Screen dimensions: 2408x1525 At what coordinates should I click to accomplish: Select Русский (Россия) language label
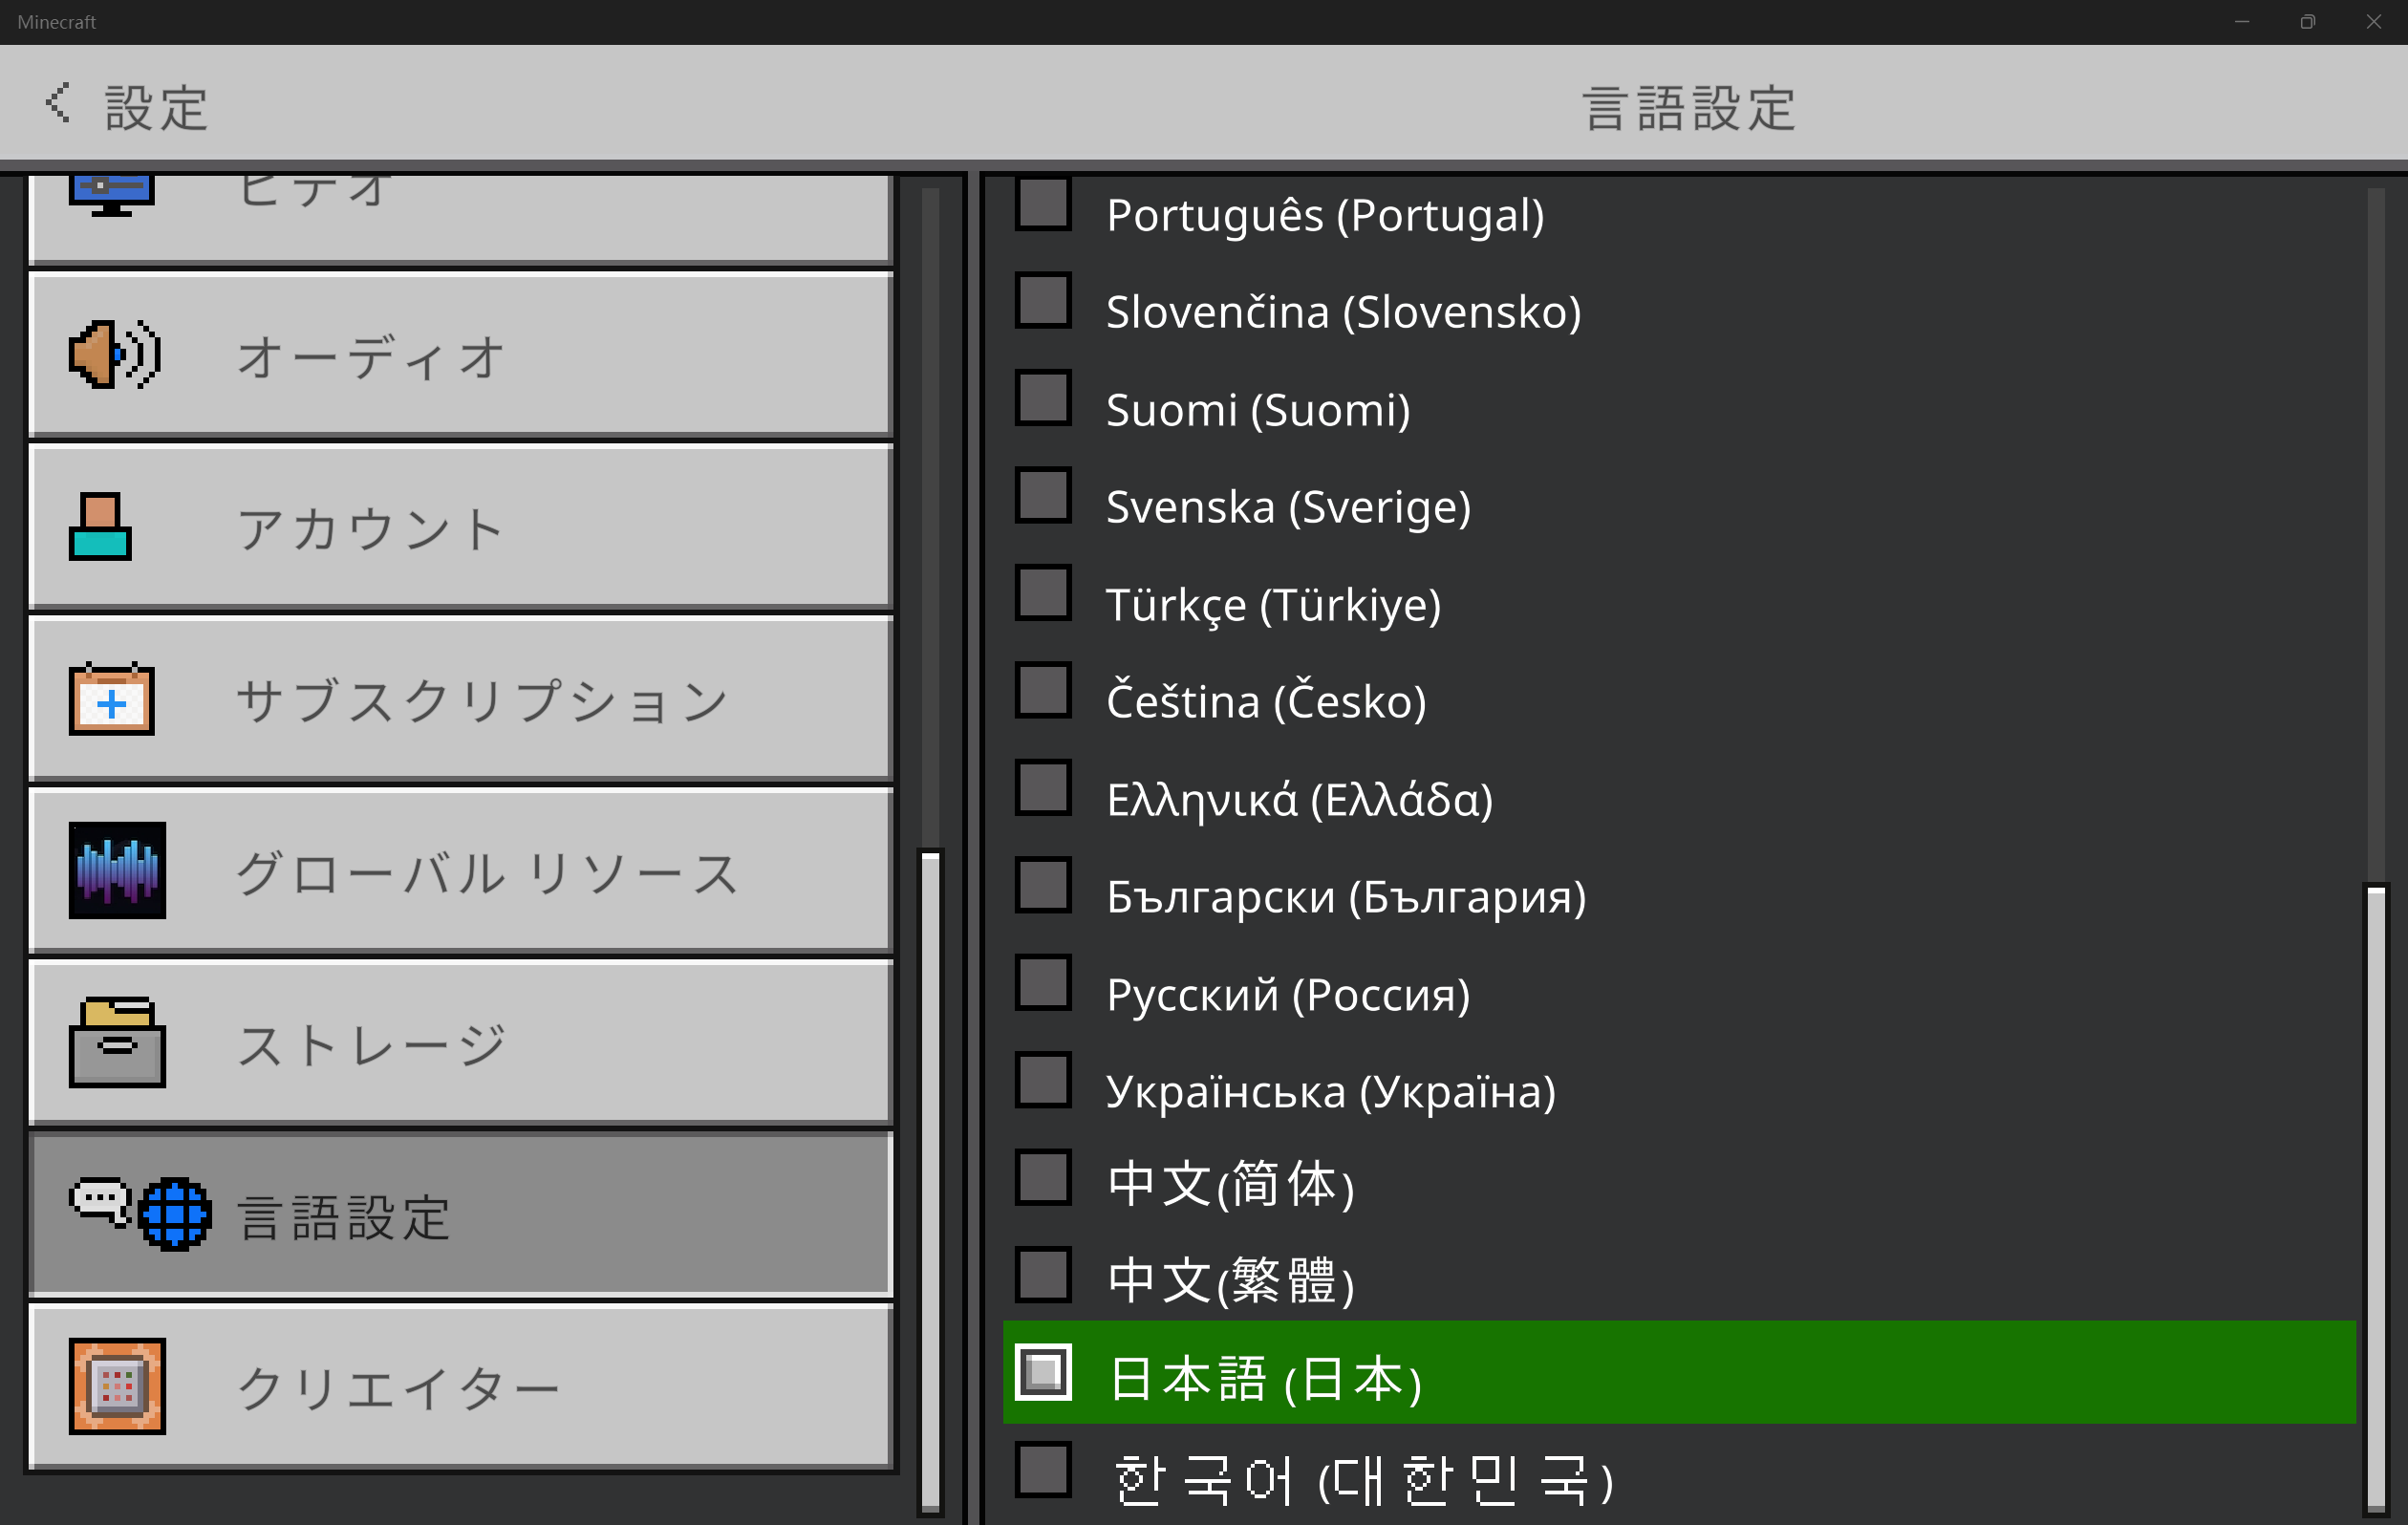(x=1288, y=995)
